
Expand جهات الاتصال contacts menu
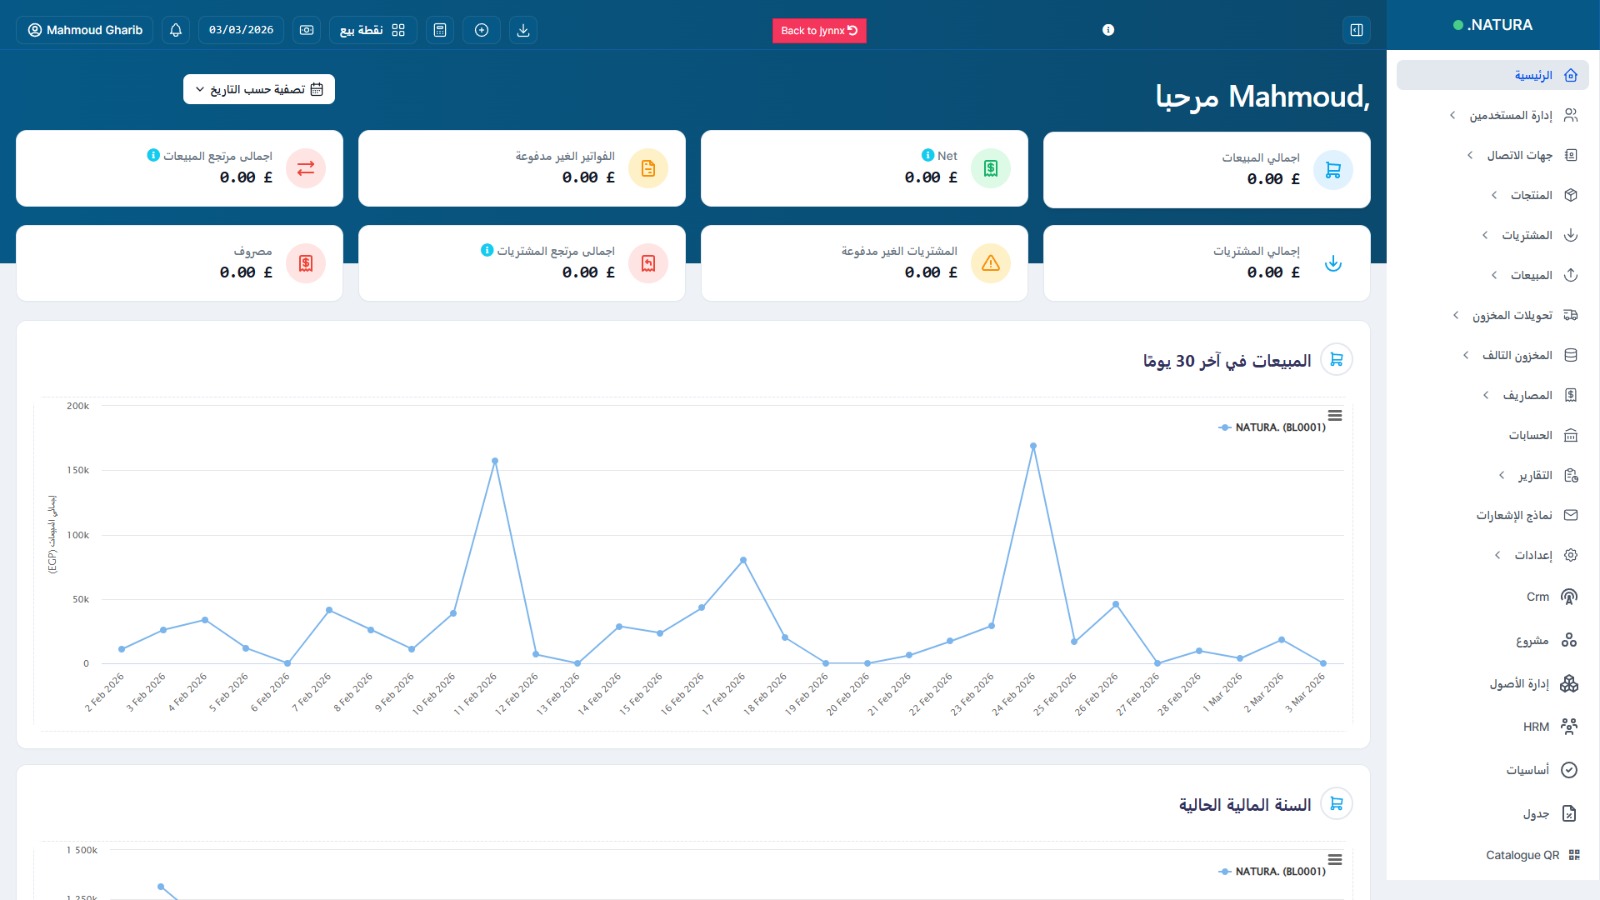coord(1492,155)
